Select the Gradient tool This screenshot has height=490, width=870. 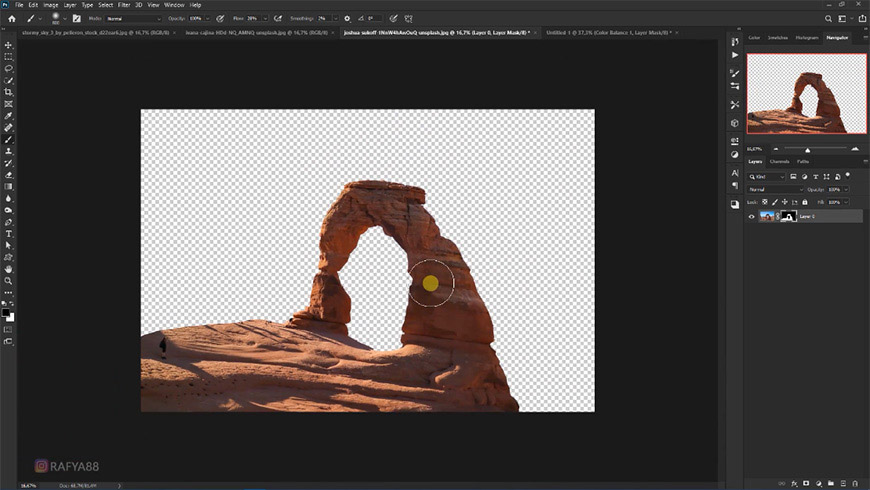click(8, 186)
